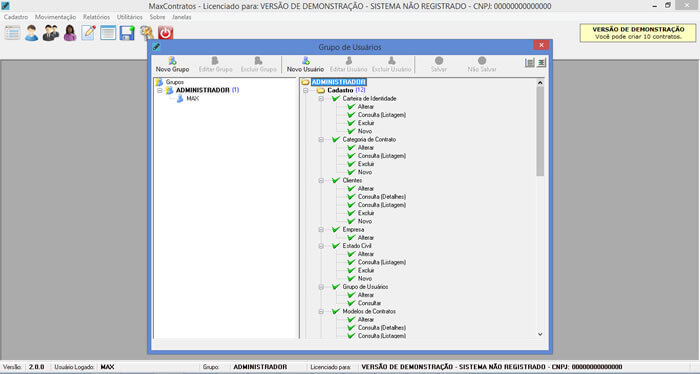Toggle Consultar check under Grupo de Usuários
Screen dimensions: 700x374
(x=351, y=303)
